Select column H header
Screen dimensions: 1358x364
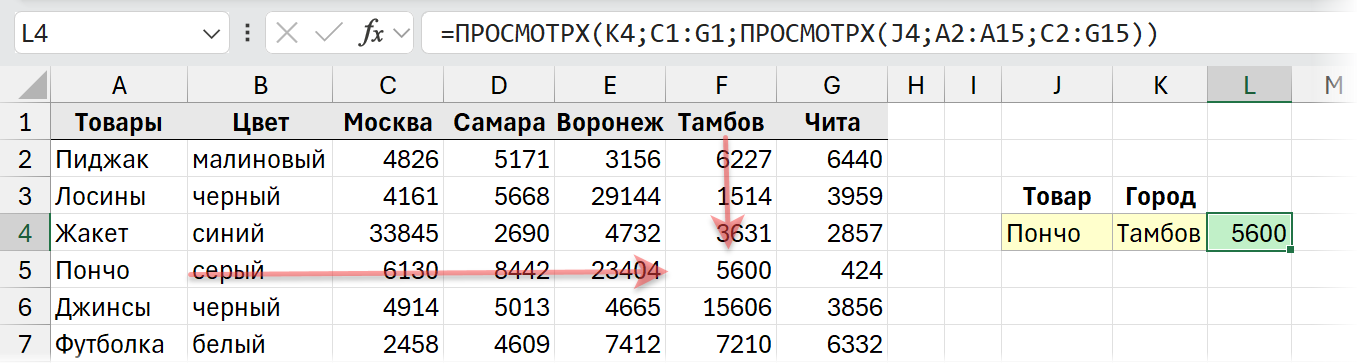tap(915, 86)
